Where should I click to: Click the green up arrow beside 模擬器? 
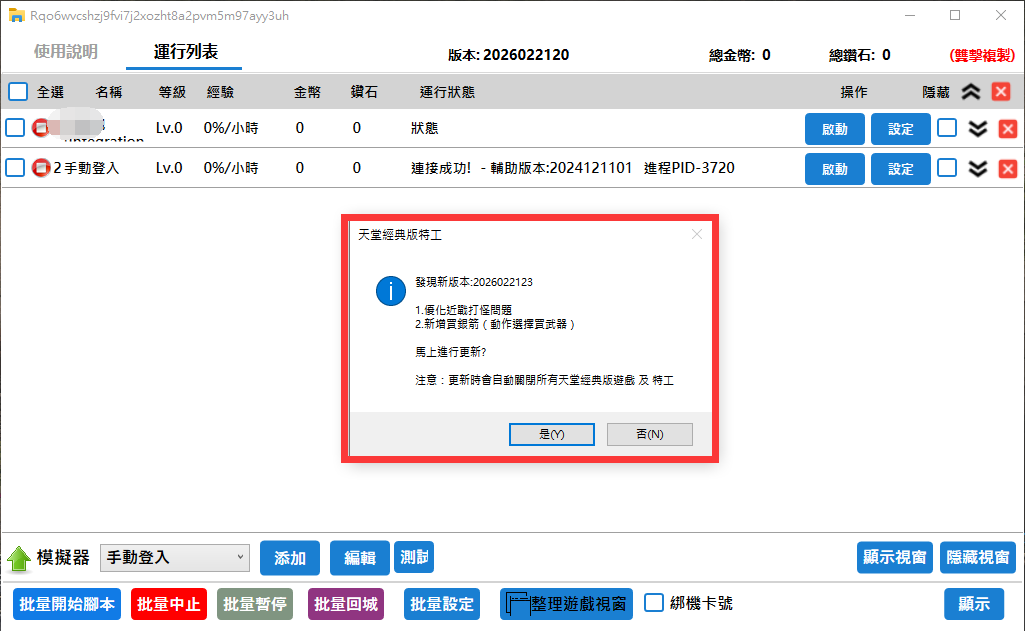click(x=19, y=558)
